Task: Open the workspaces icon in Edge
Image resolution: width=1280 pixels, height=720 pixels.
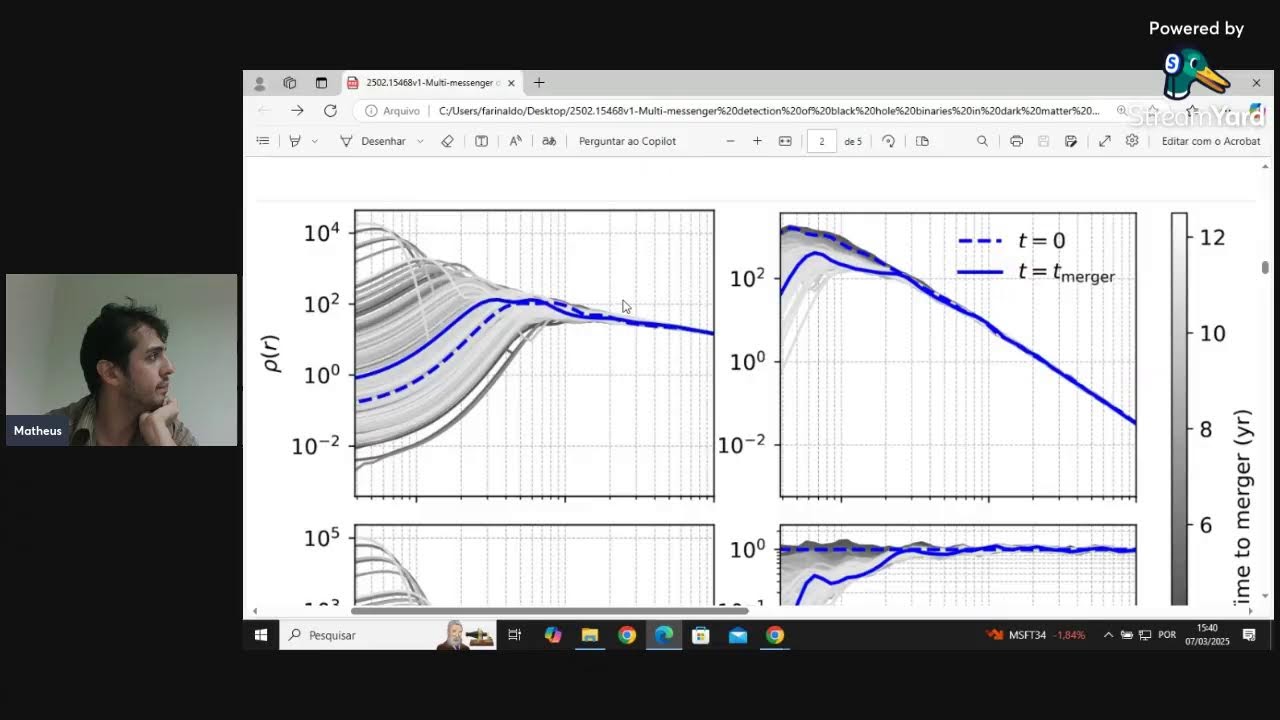Action: (x=289, y=83)
